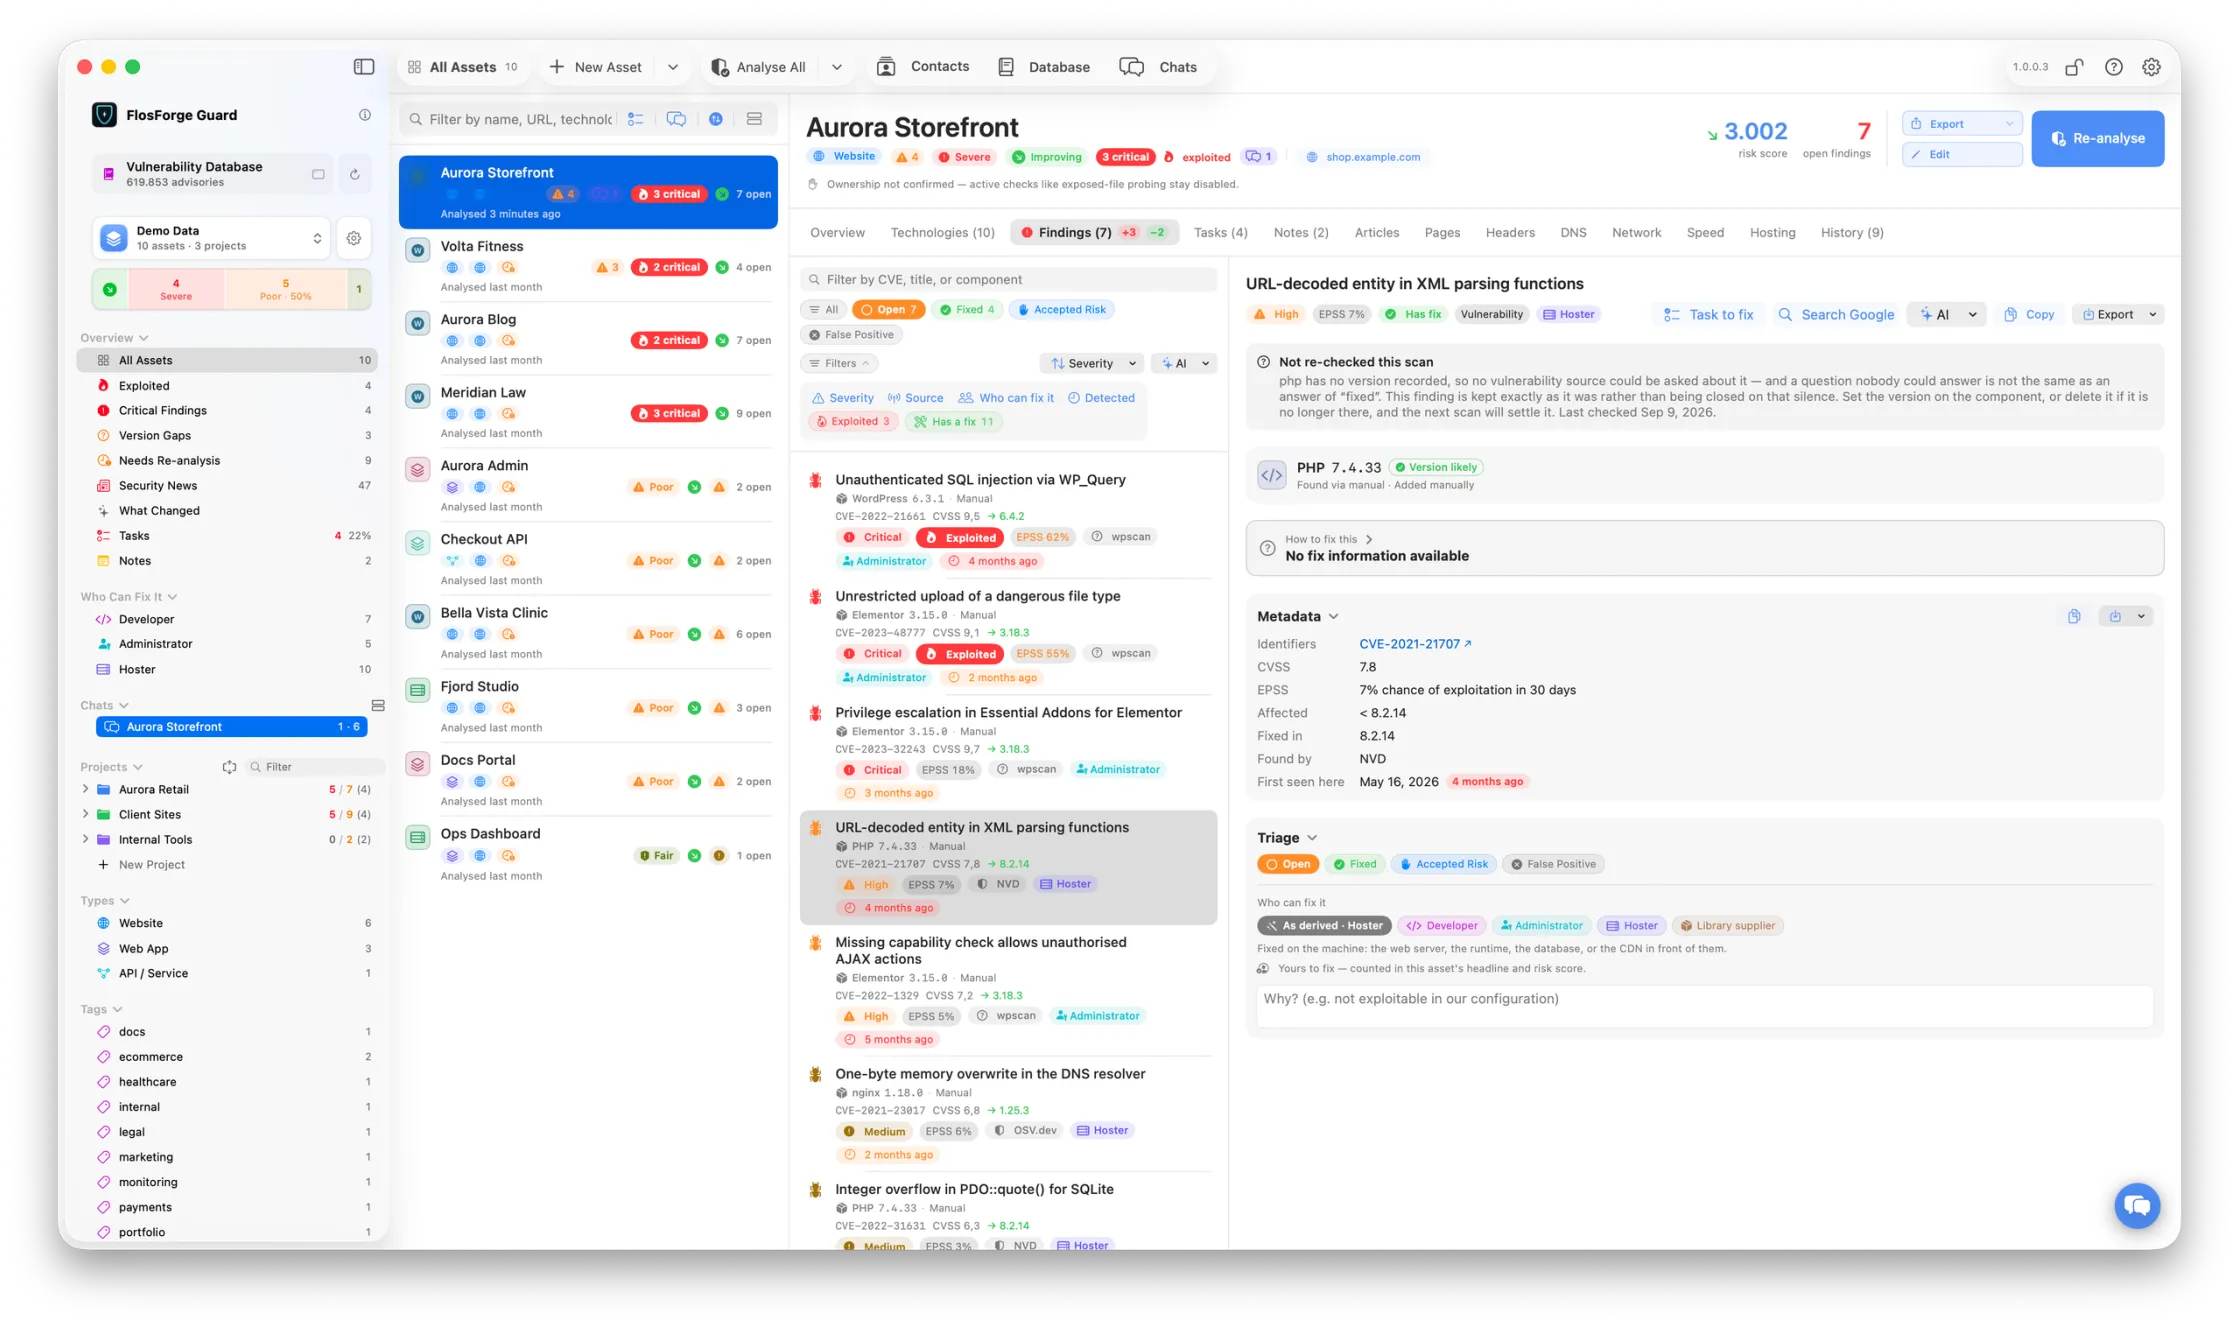Click Task to fix
Image resolution: width=2240 pixels, height=1327 pixels.
[1709, 314]
